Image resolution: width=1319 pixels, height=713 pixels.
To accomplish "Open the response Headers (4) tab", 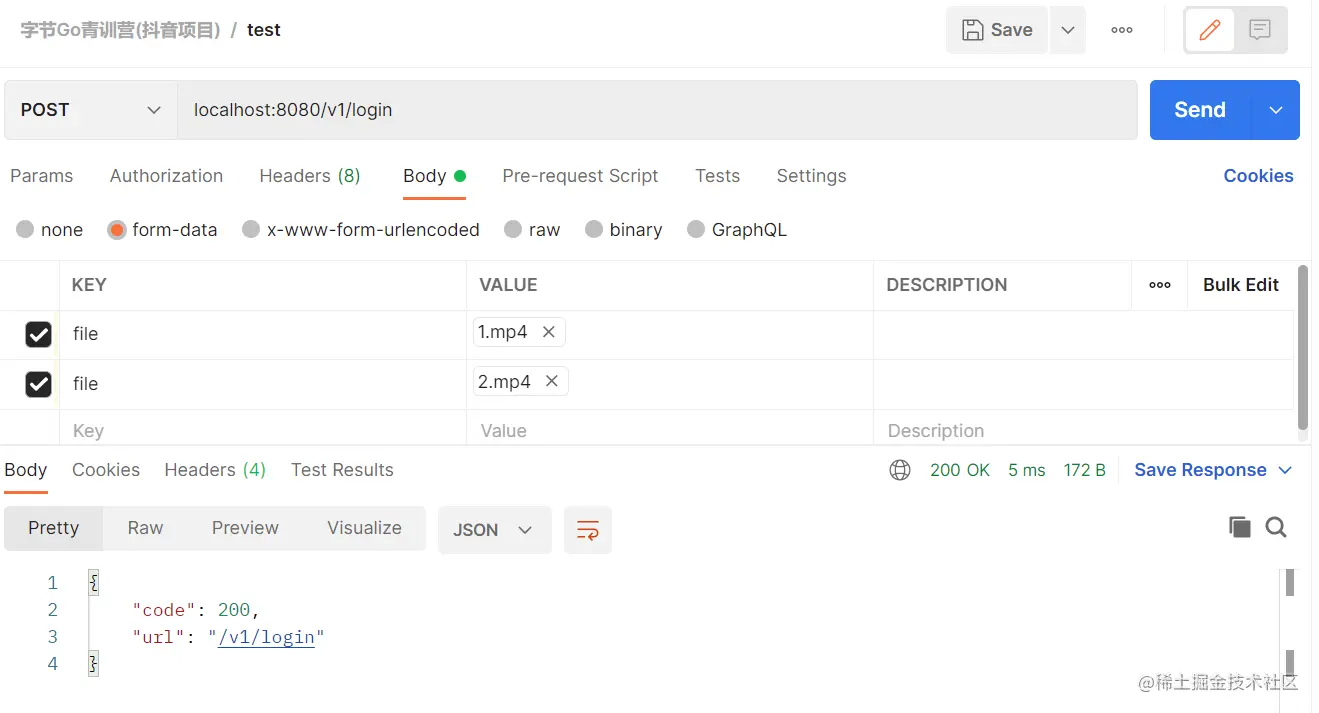I will pos(215,470).
